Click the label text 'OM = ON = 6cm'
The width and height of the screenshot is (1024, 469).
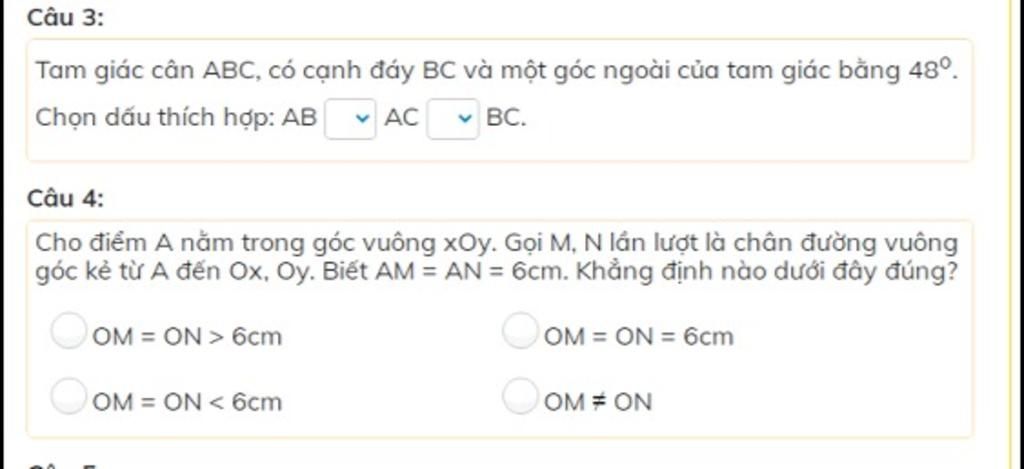[x=639, y=337]
